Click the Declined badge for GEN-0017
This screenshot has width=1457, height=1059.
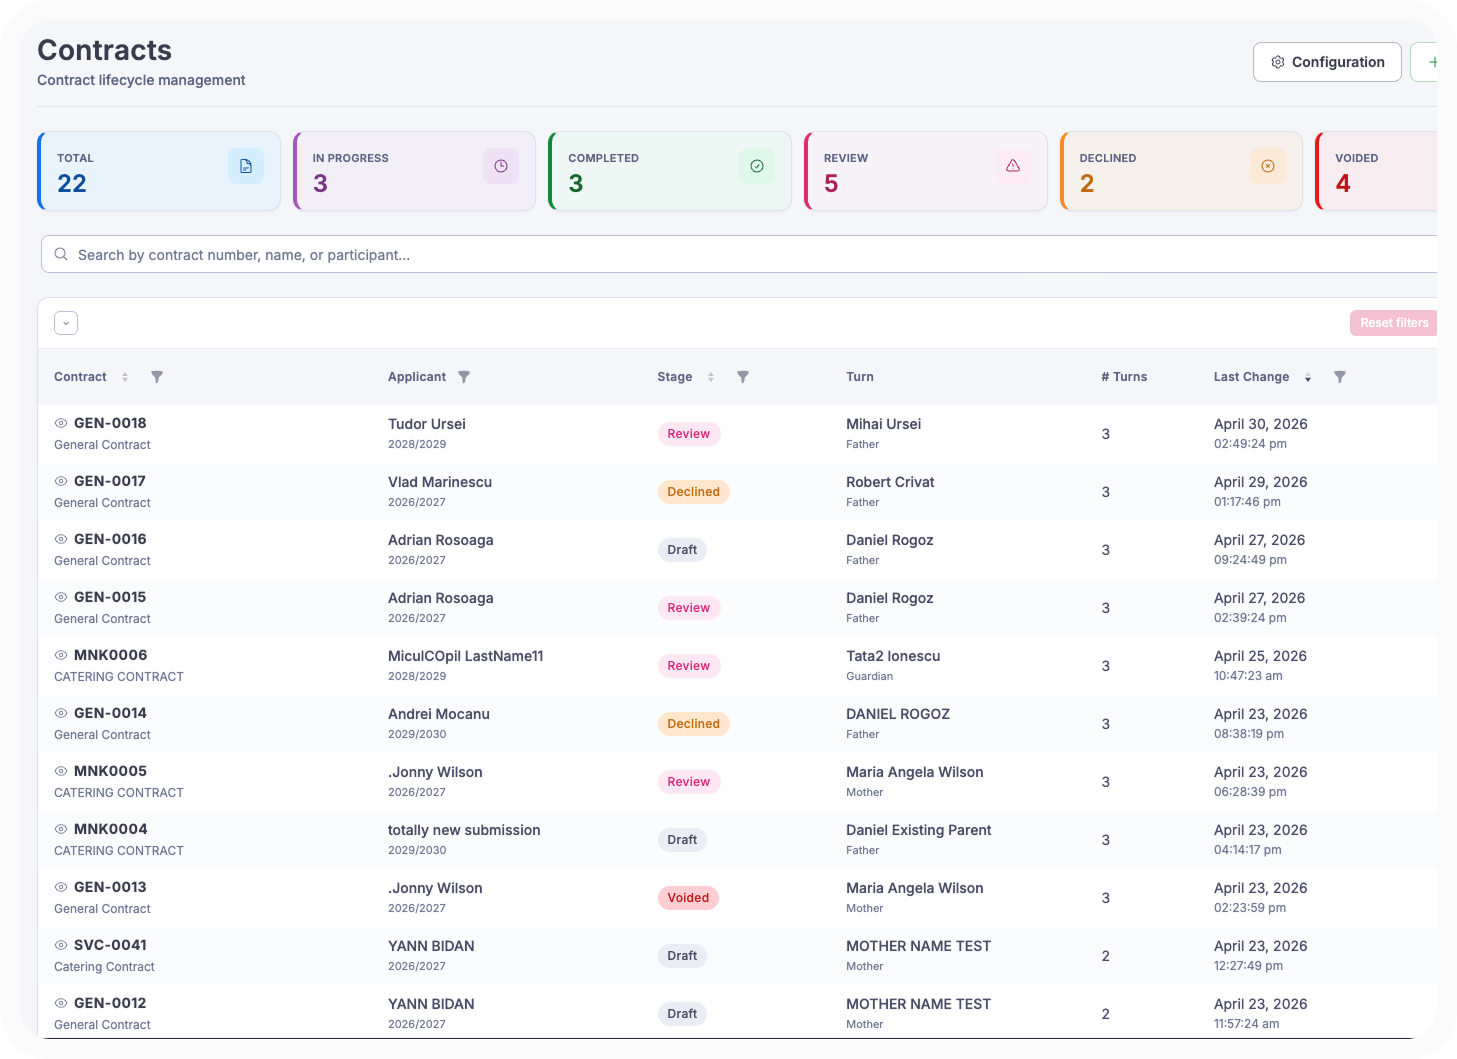click(x=693, y=492)
